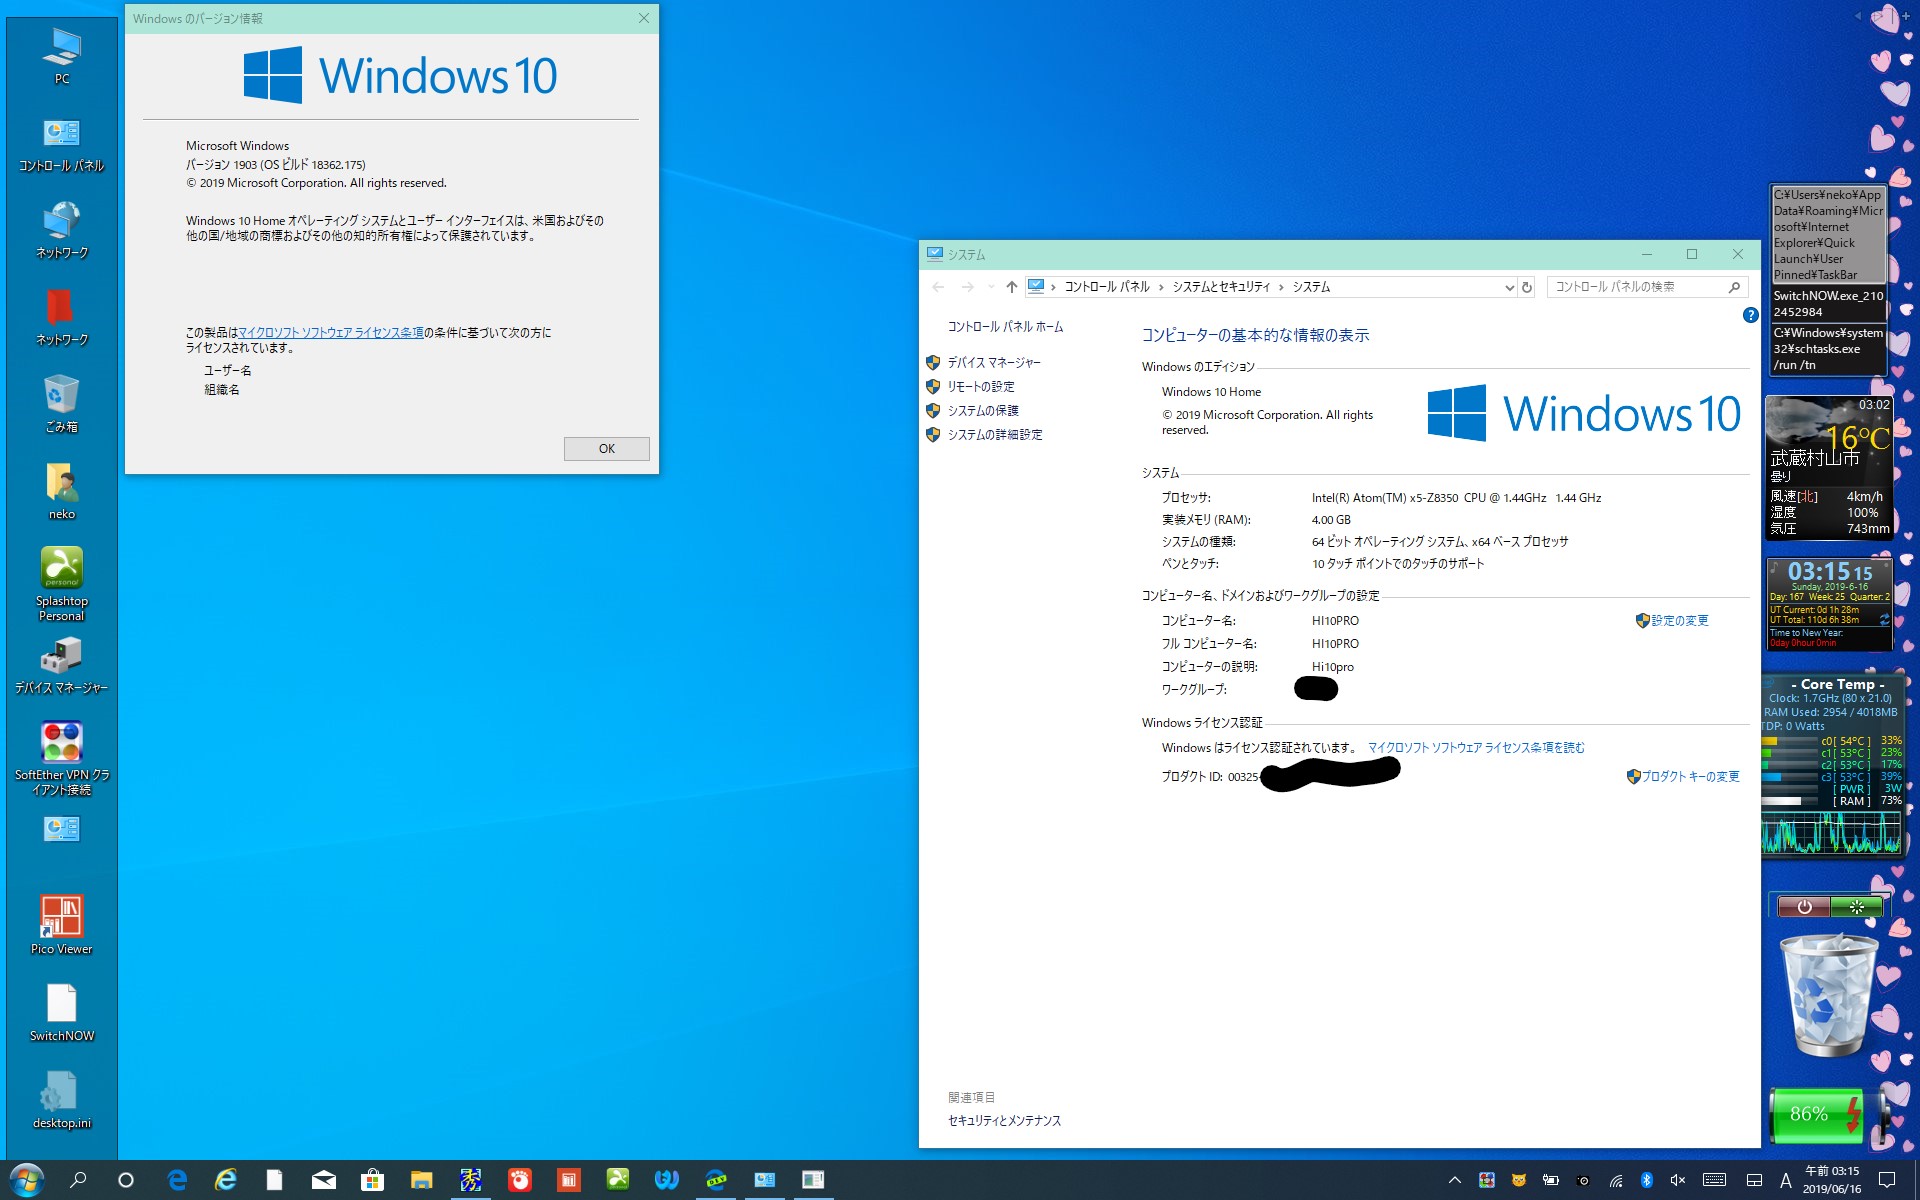
Task: Click コントロール パネル in the breadcrumb path
Action: point(1106,287)
